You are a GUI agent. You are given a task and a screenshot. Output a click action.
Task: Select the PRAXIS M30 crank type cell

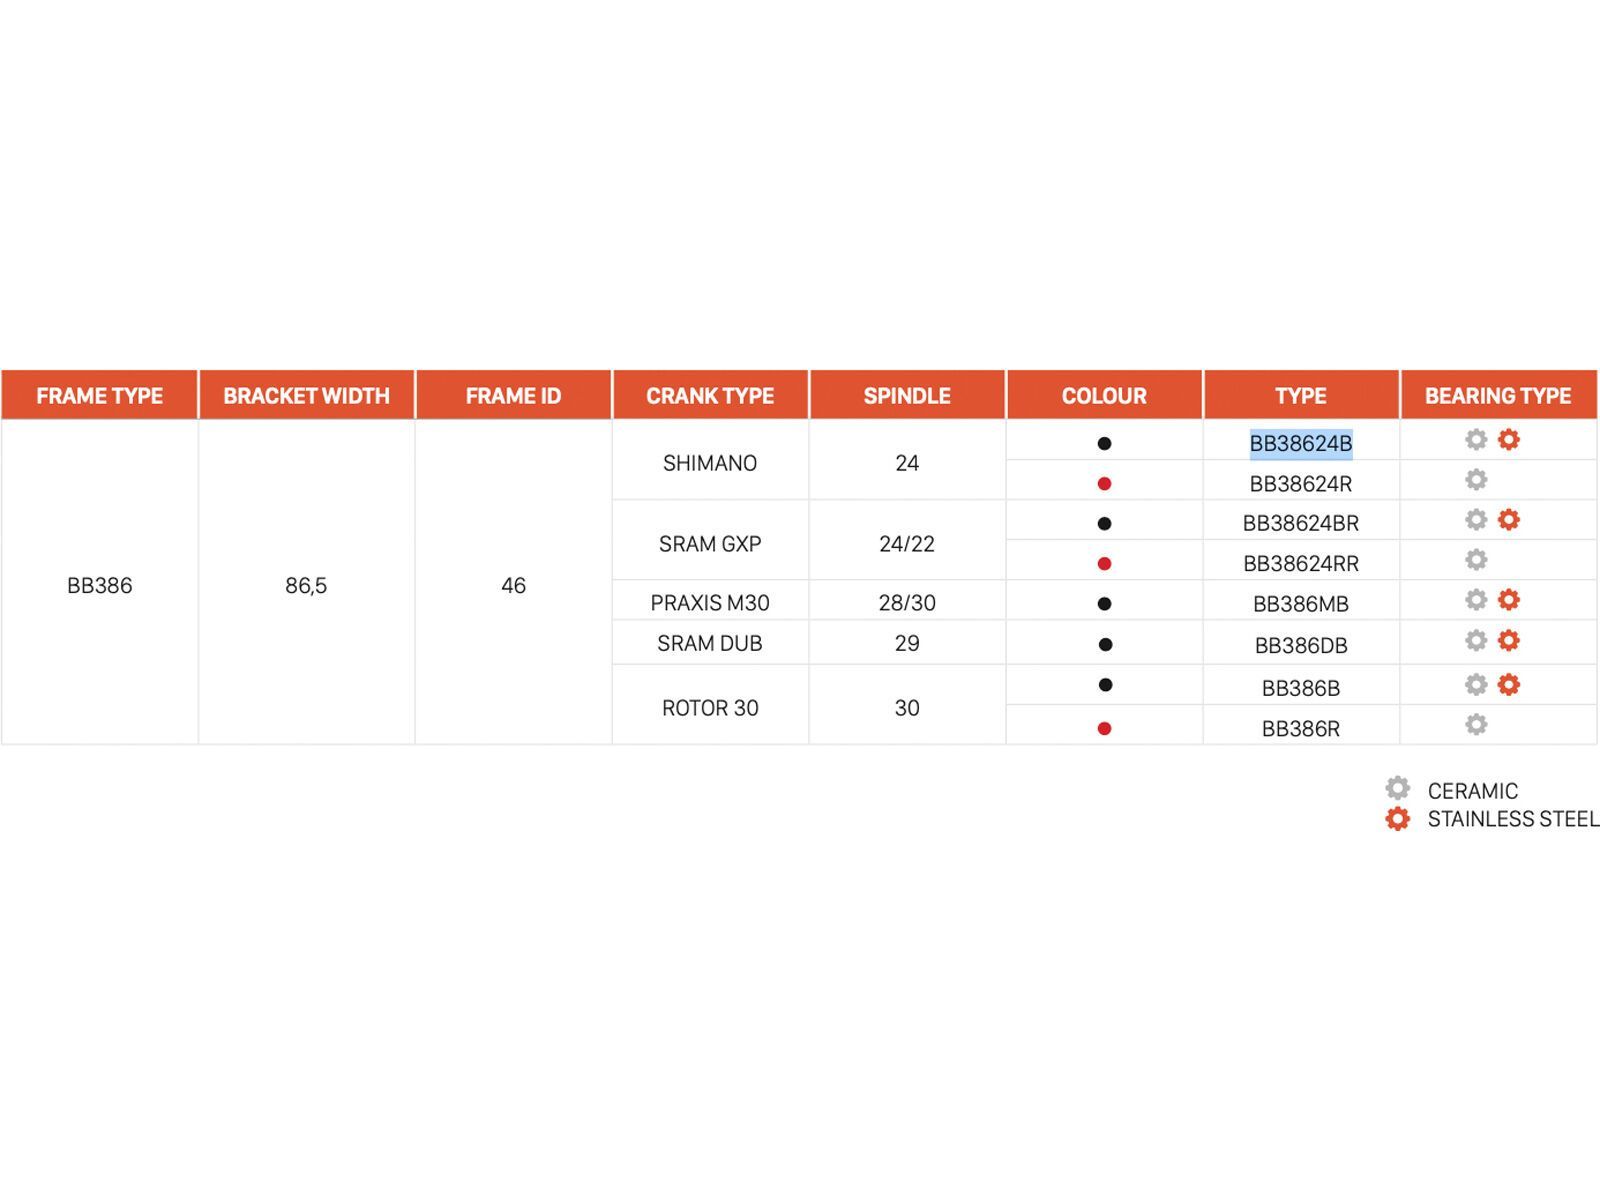(x=710, y=603)
